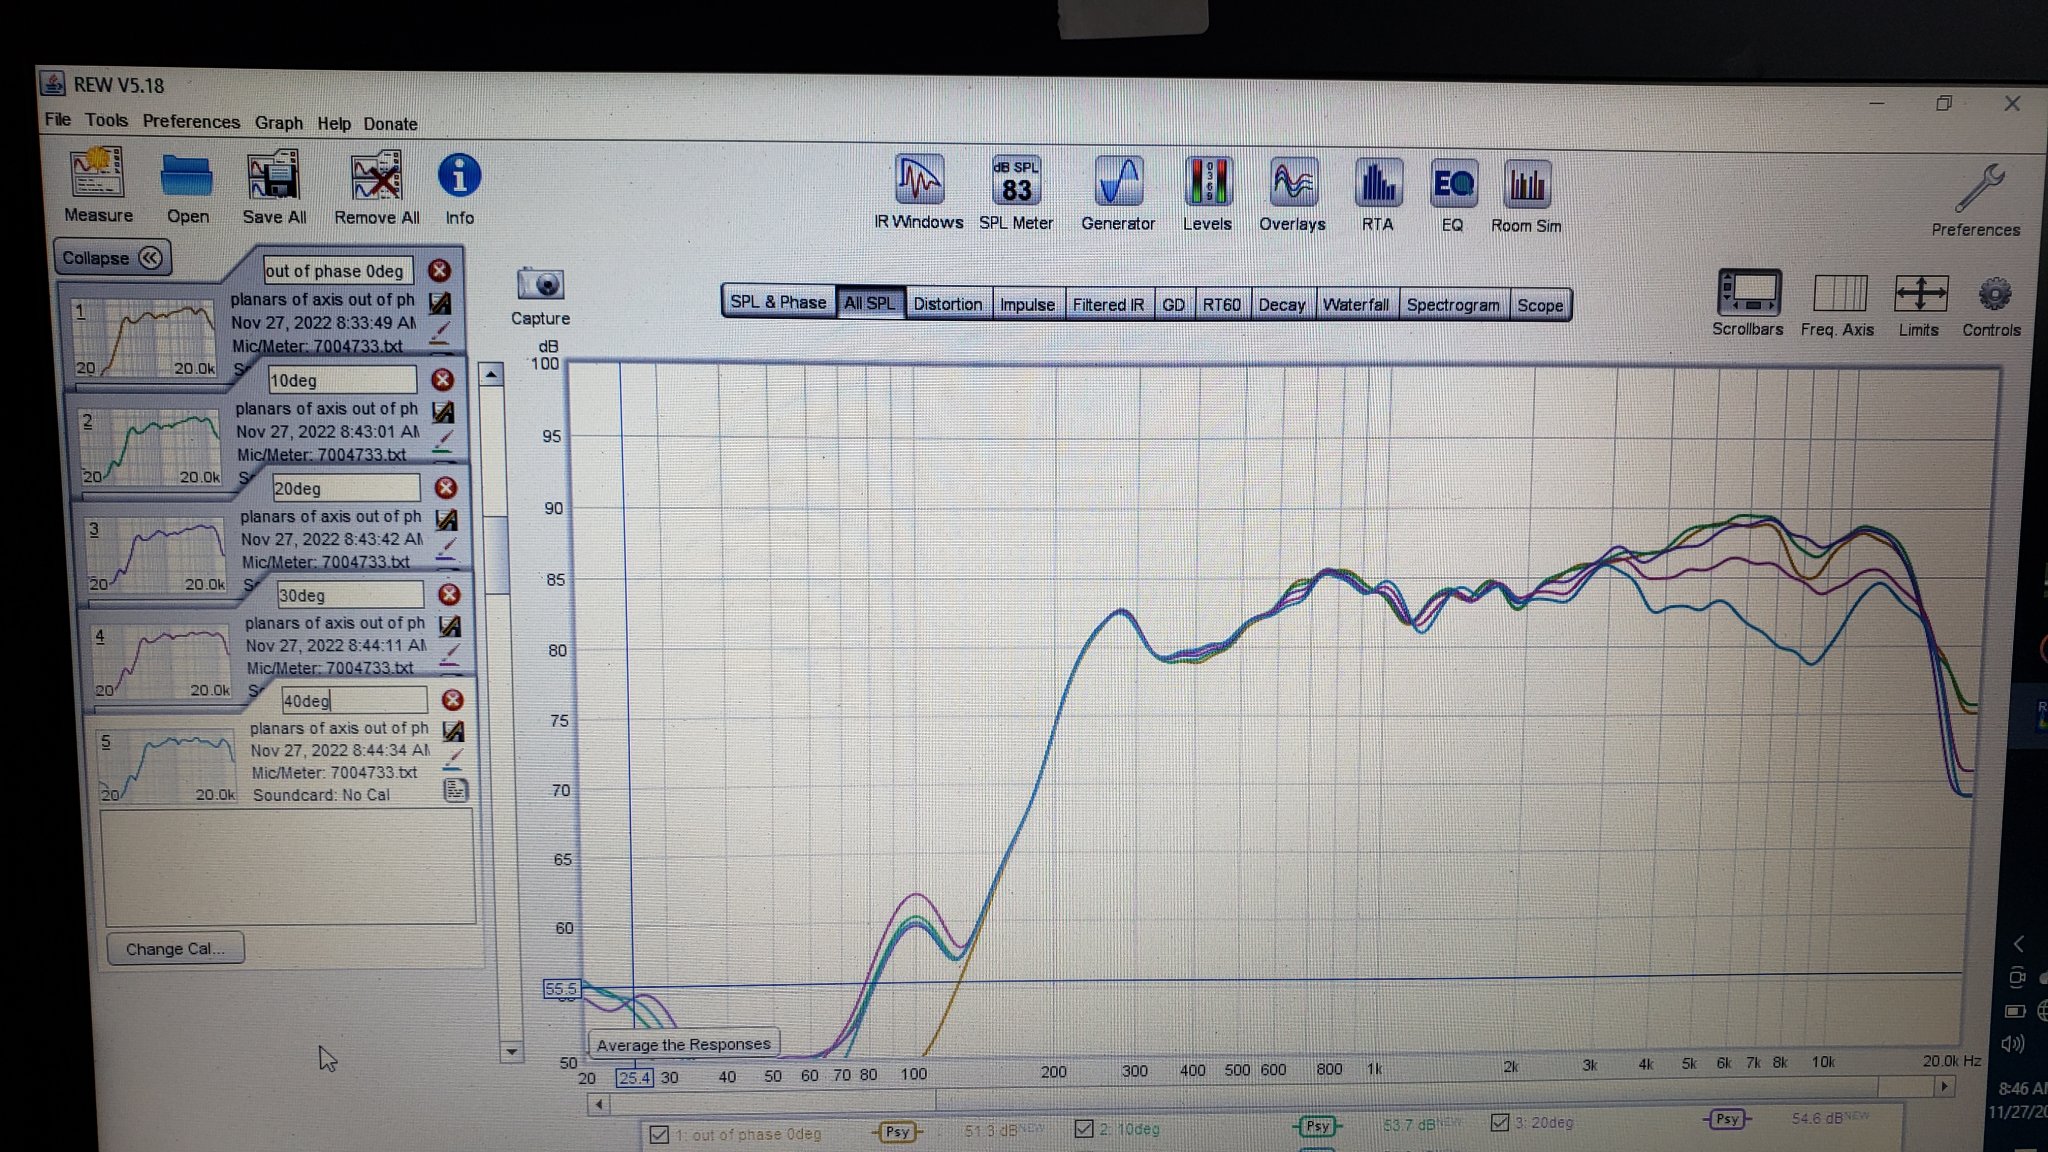Open notes icon of 40deg measurement
This screenshot has height=1152, width=2048.
(x=455, y=791)
